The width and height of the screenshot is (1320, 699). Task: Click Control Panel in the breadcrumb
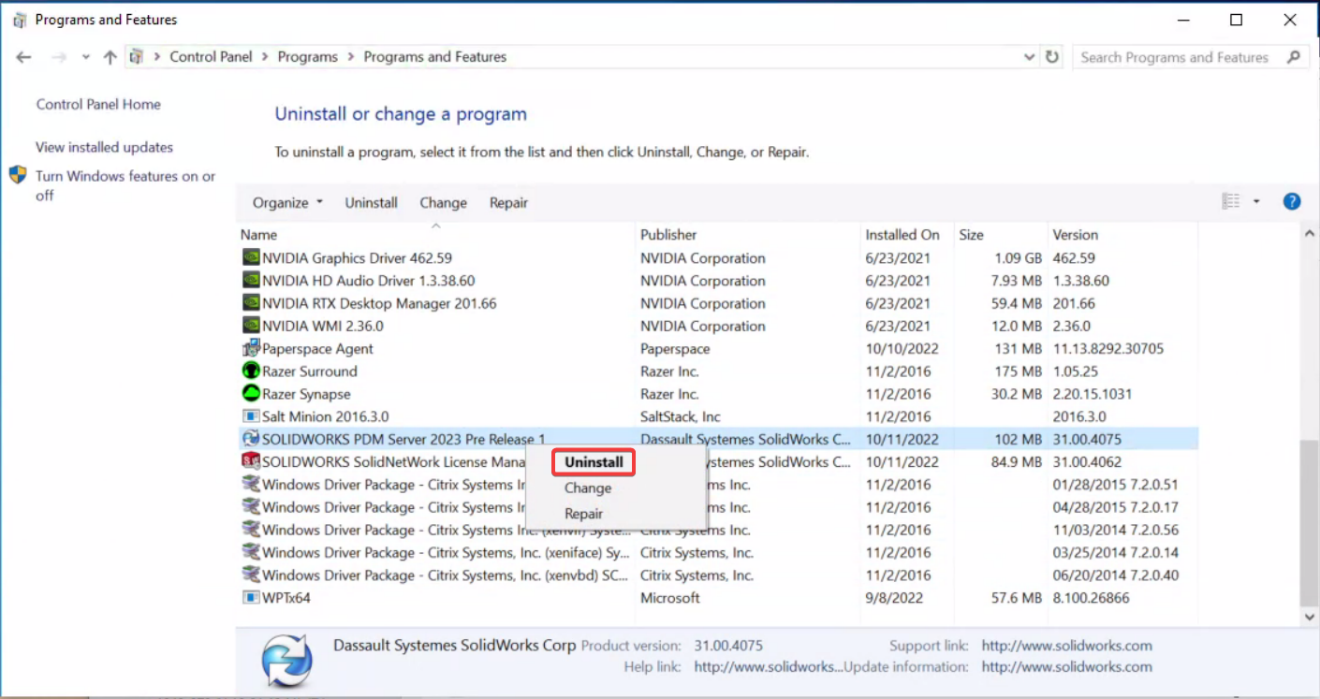[x=211, y=57]
